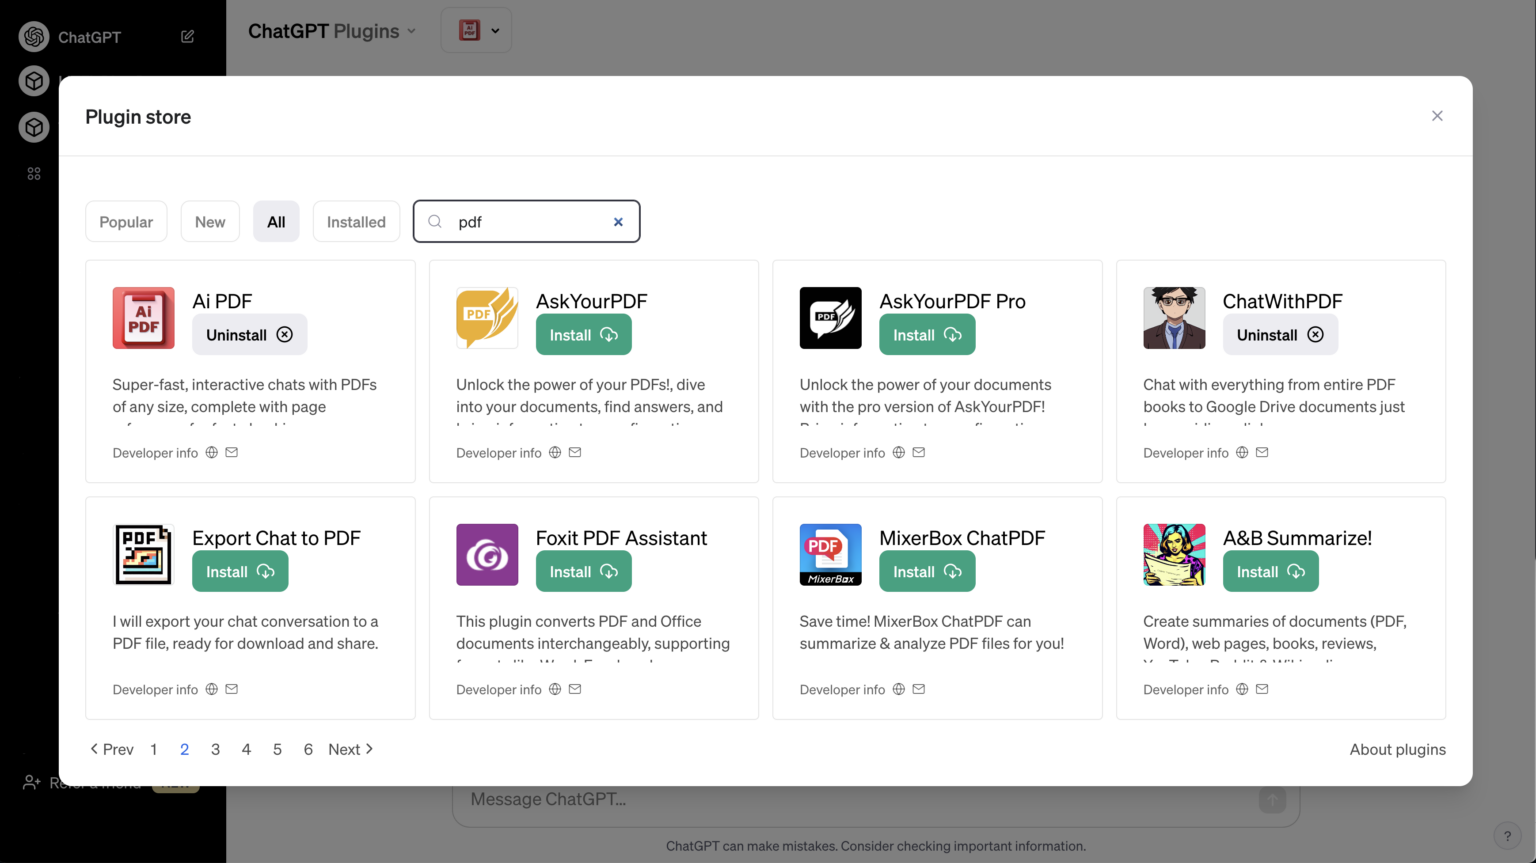Show the Installed plugins tab
The width and height of the screenshot is (1536, 863).
pyautogui.click(x=356, y=222)
